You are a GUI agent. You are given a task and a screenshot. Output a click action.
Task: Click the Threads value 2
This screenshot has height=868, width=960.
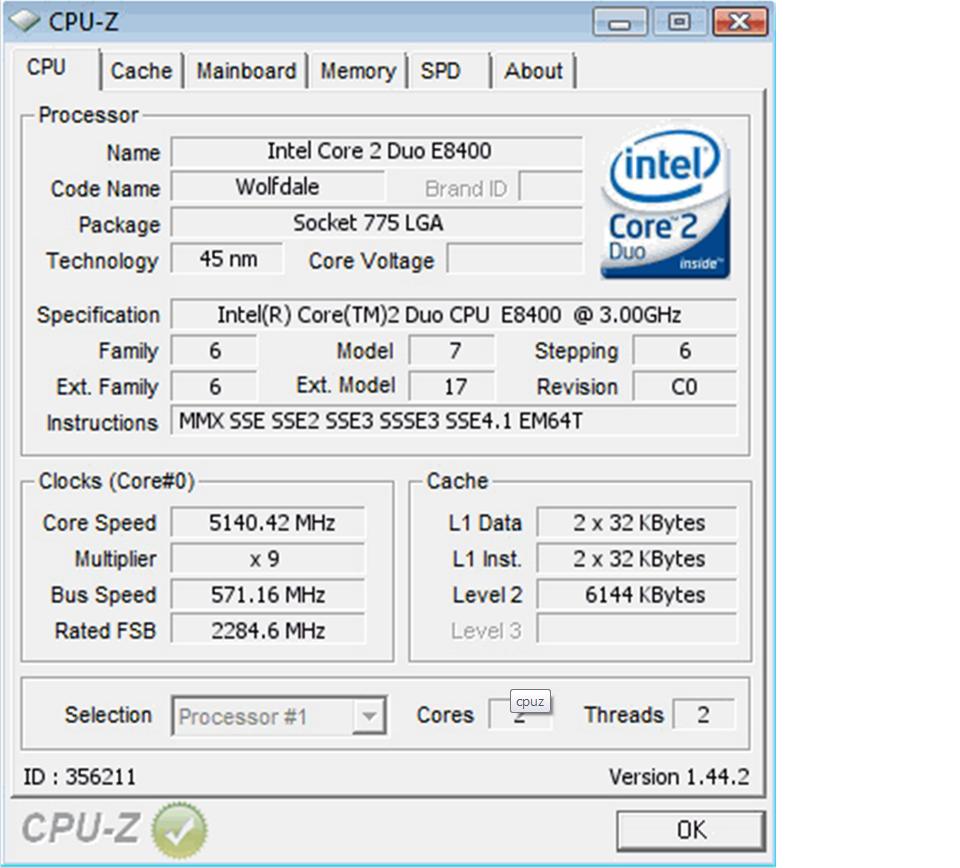704,714
